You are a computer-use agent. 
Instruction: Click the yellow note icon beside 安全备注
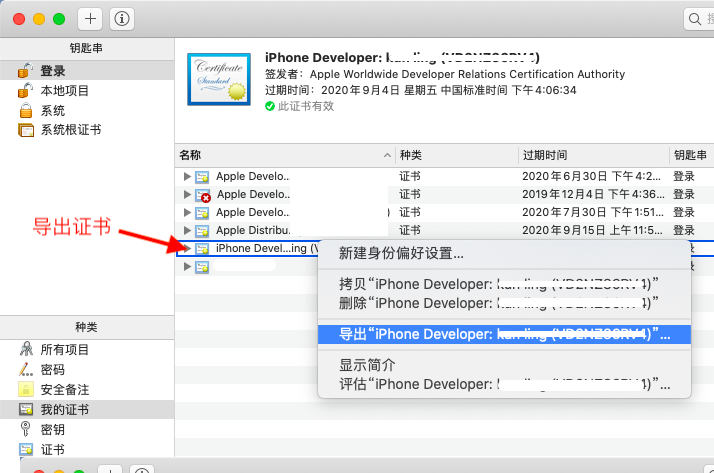point(26,389)
